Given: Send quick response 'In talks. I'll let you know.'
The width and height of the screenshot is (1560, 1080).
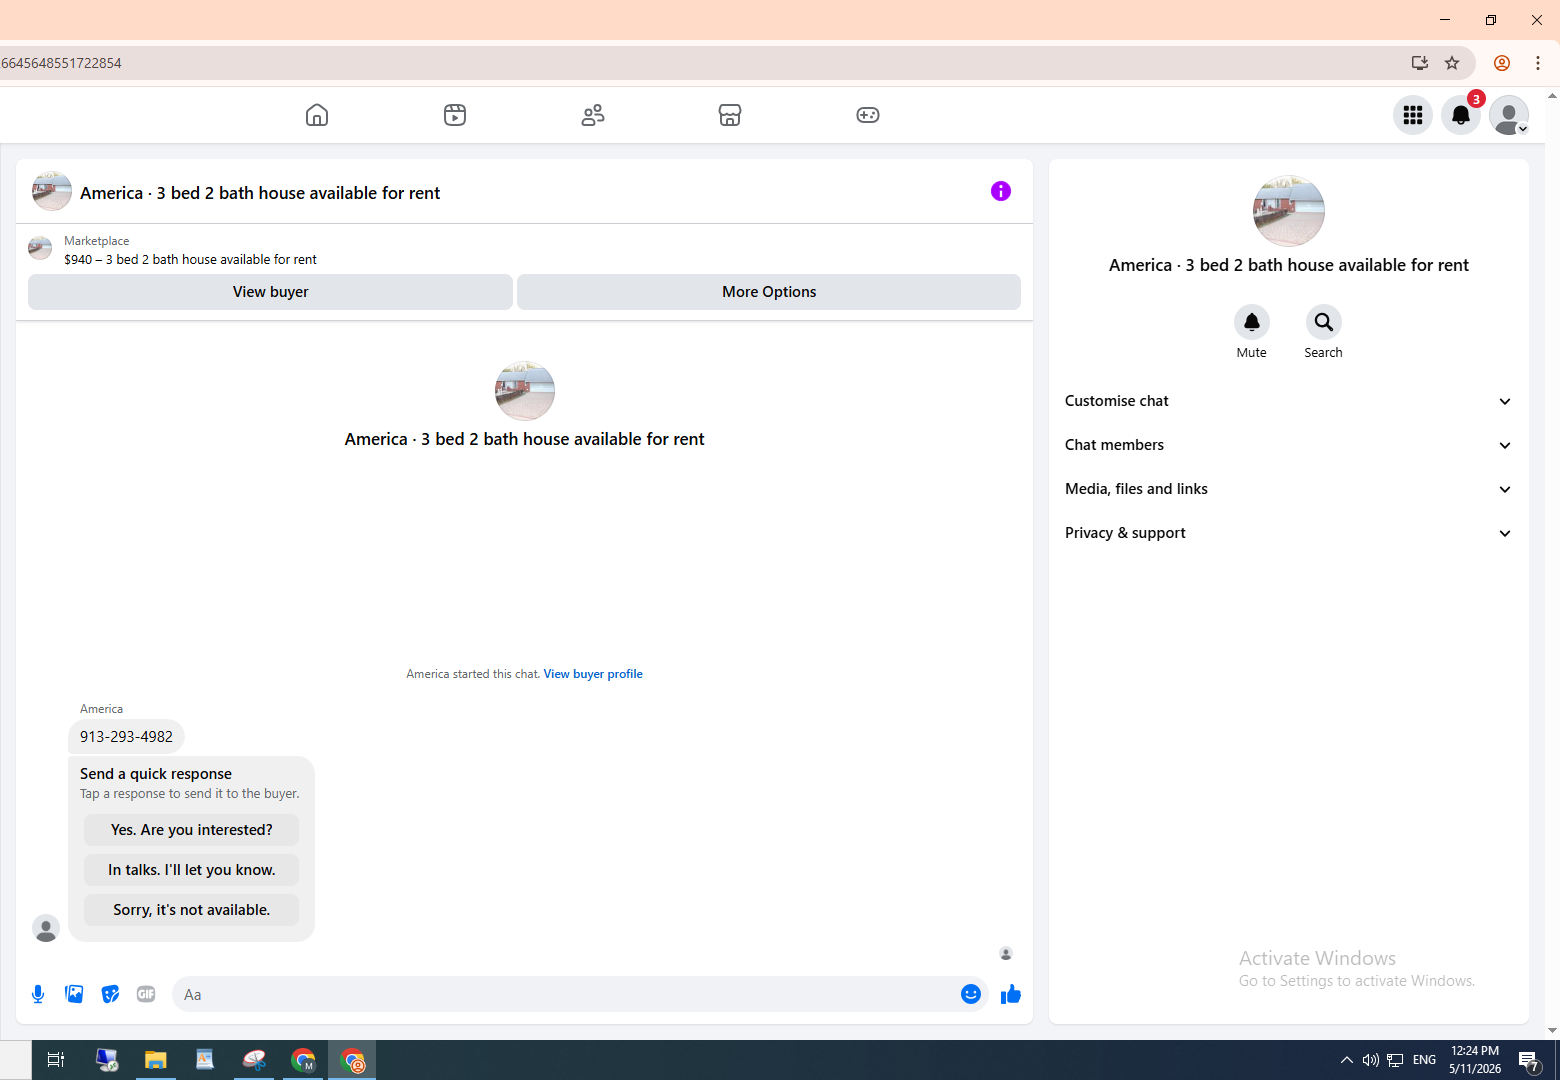Looking at the screenshot, I should tap(191, 870).
